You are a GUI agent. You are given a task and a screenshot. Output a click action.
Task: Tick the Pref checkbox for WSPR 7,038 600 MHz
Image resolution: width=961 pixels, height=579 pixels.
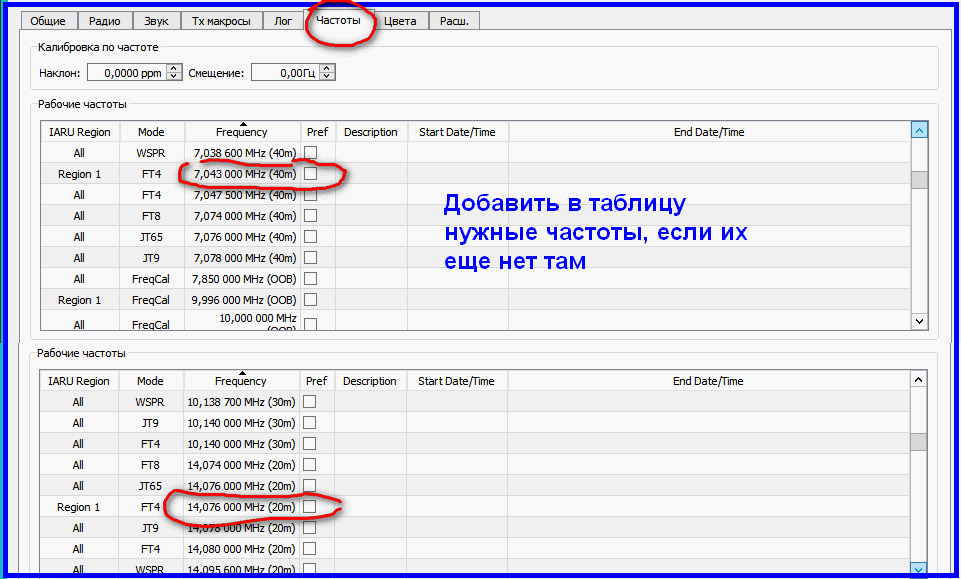point(310,153)
